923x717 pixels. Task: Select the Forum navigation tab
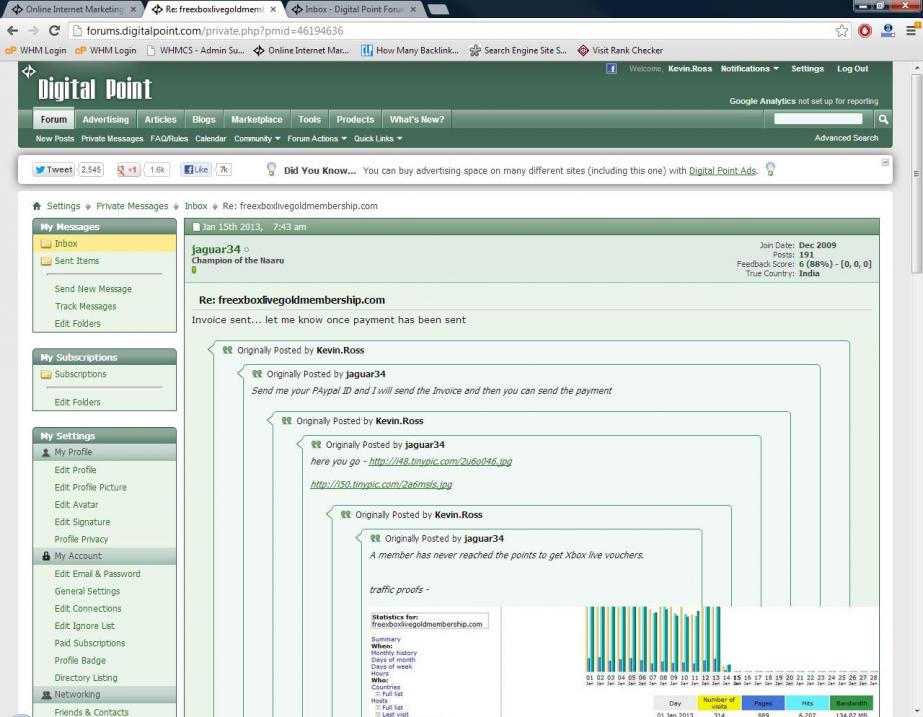(x=54, y=120)
